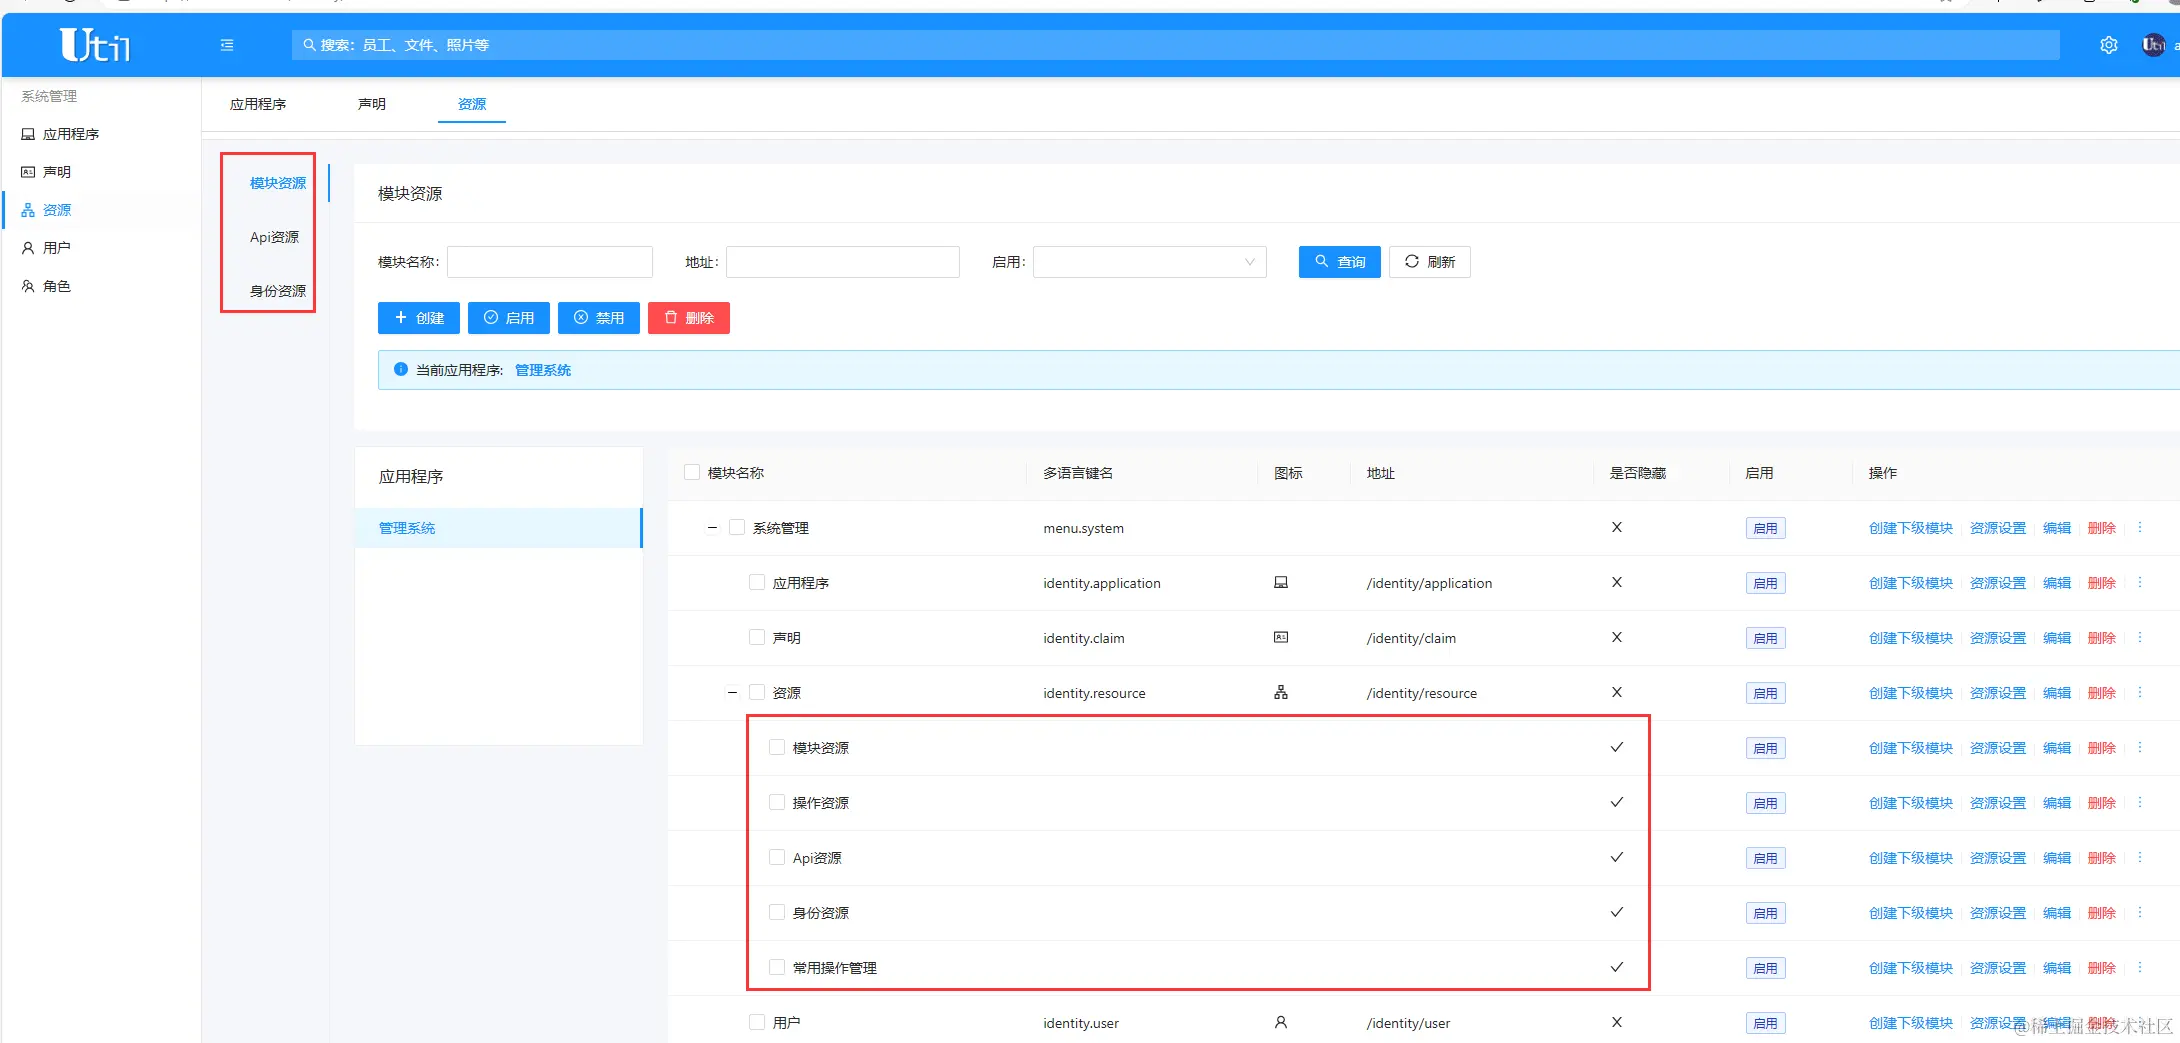Focus the 模块名称 input field
The image size is (2180, 1043).
(x=550, y=262)
